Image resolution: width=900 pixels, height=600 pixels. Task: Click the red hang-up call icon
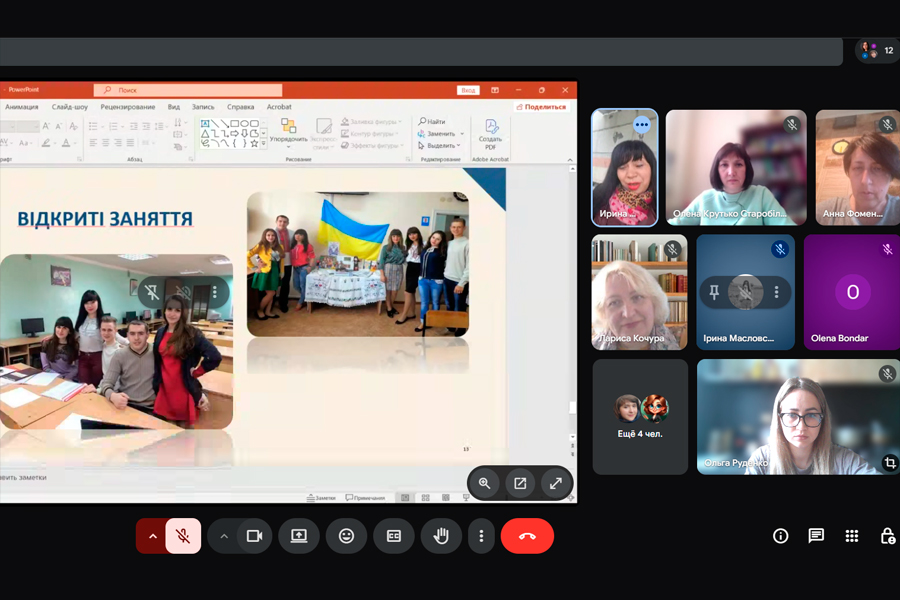(527, 536)
